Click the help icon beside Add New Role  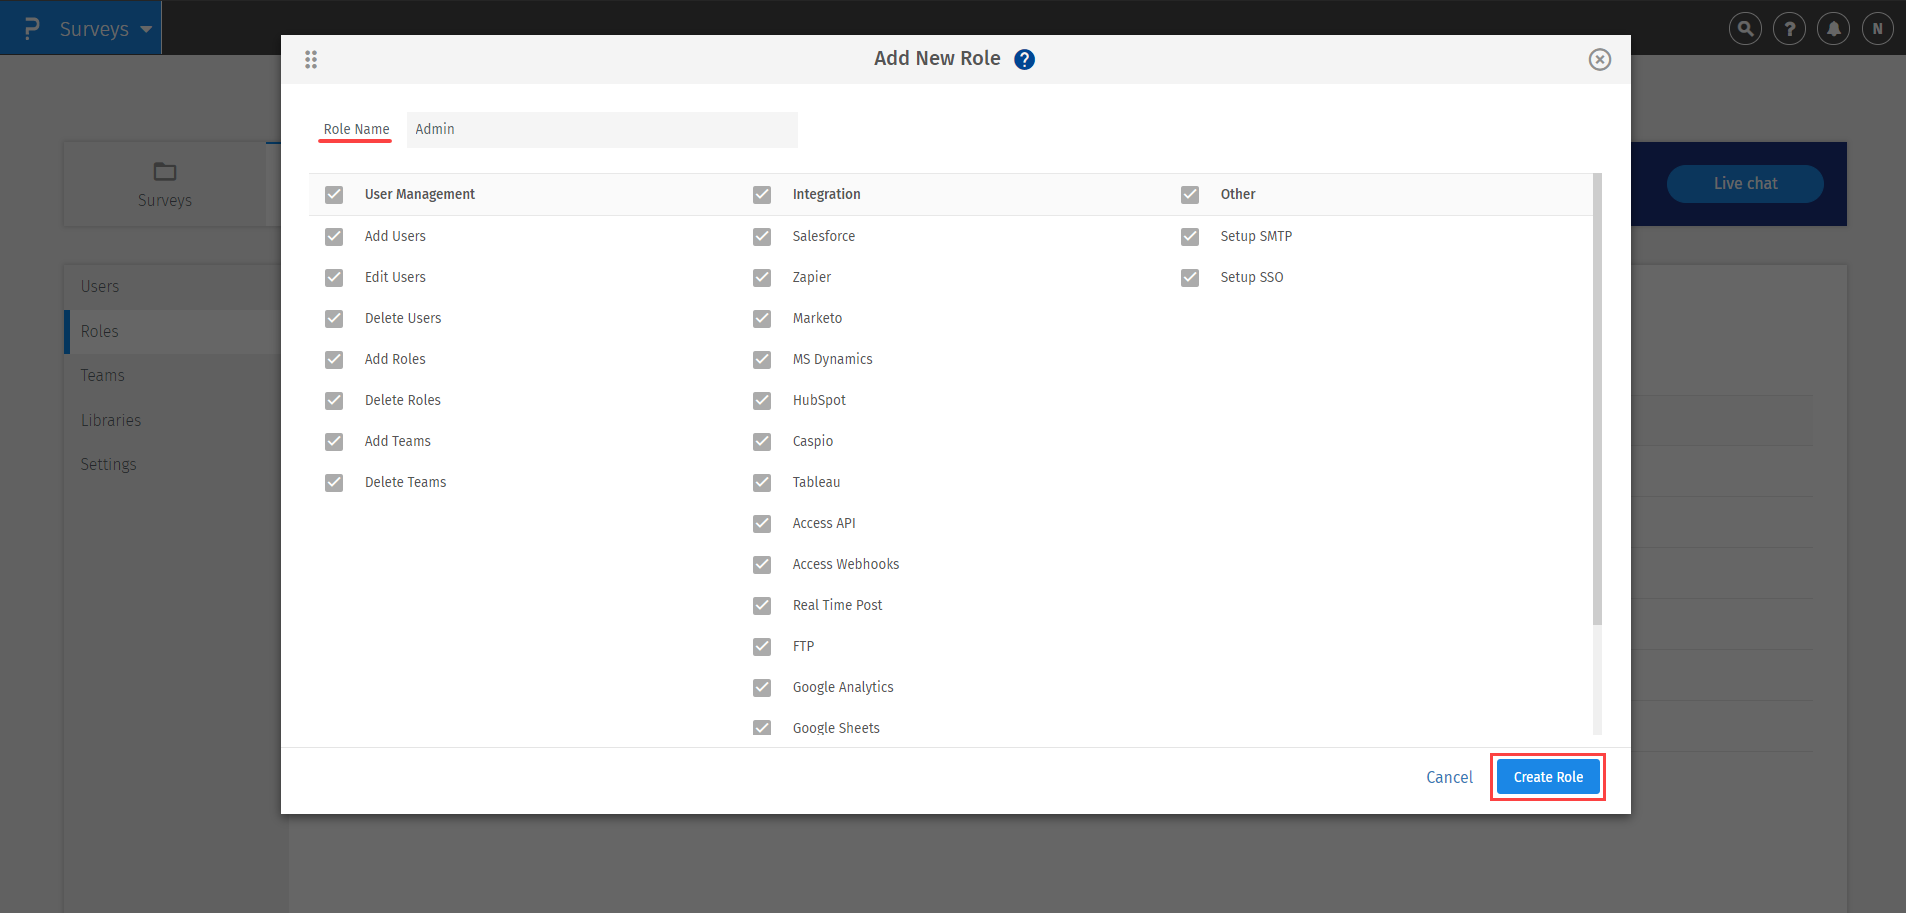tap(1023, 59)
